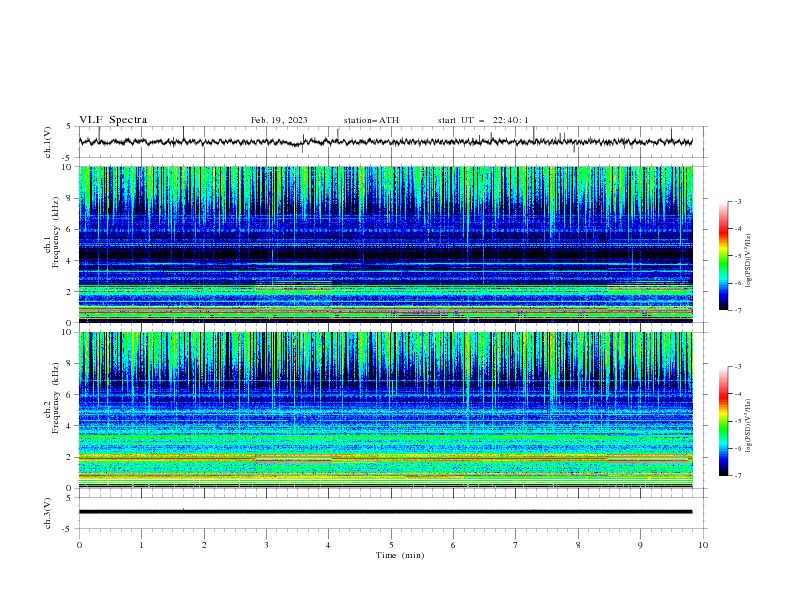Select the "Time (min)" x-axis label
Screen dimensions: 792x612
point(400,555)
